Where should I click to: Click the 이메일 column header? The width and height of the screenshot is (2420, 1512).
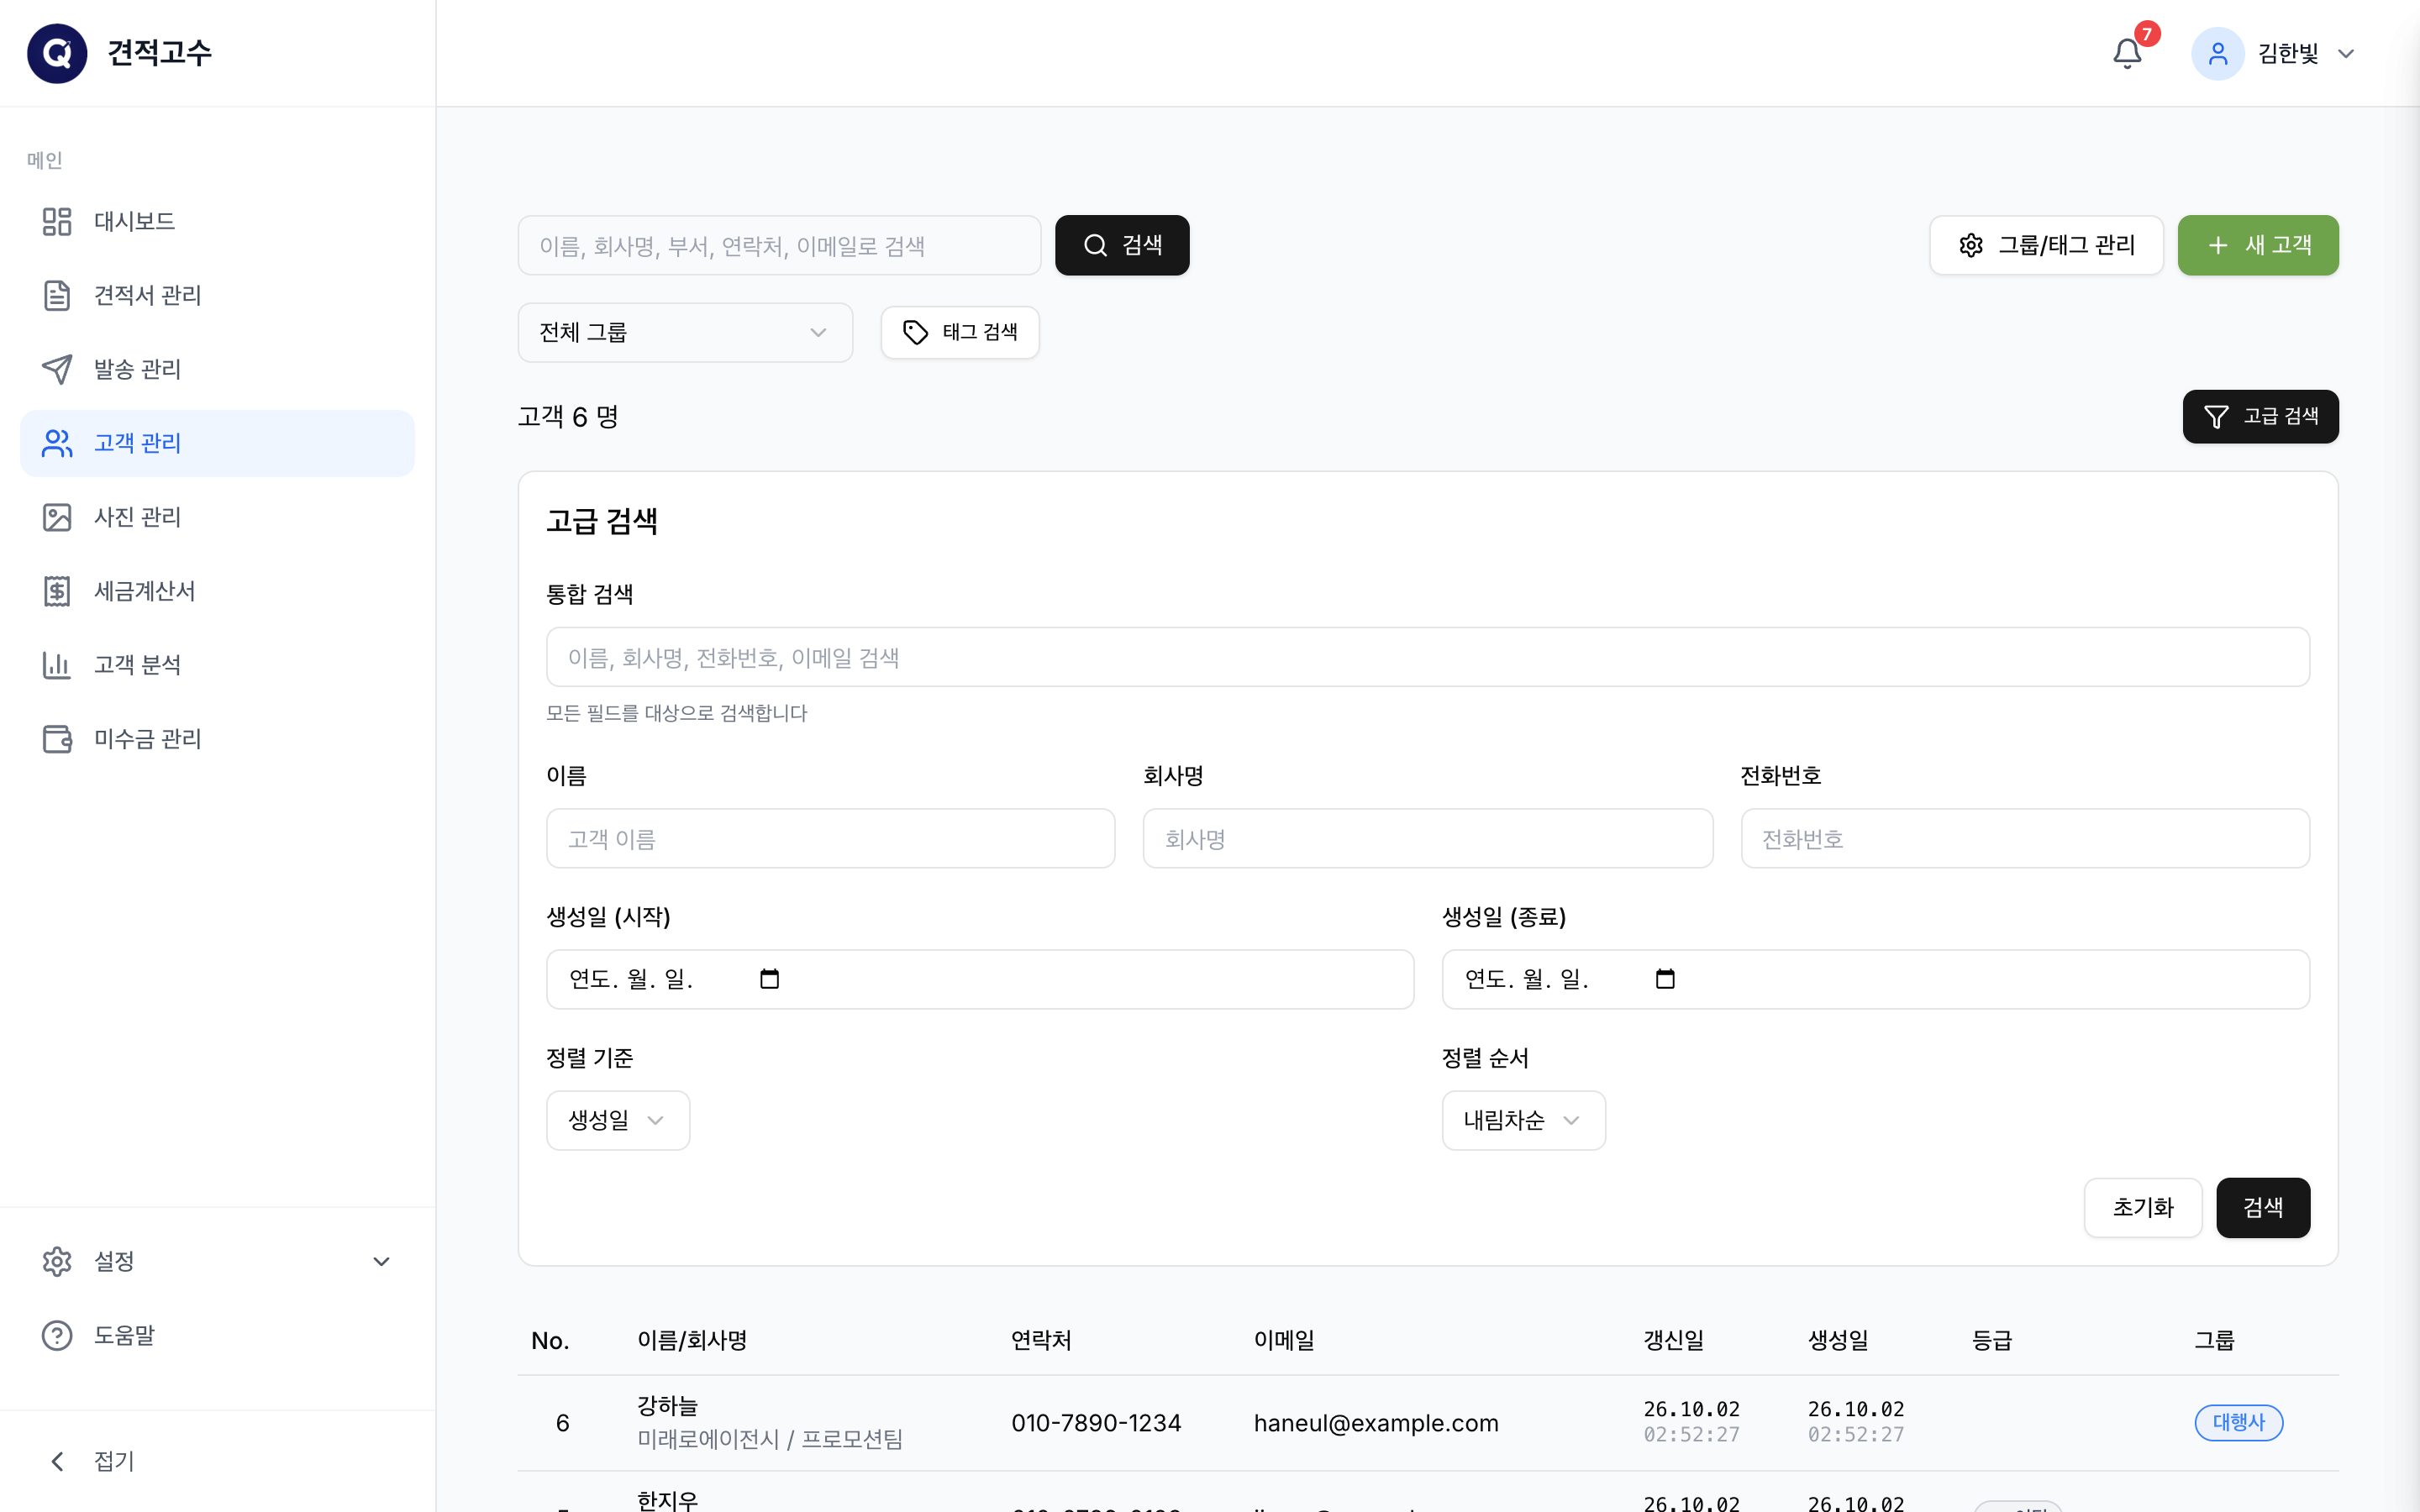coord(1284,1340)
